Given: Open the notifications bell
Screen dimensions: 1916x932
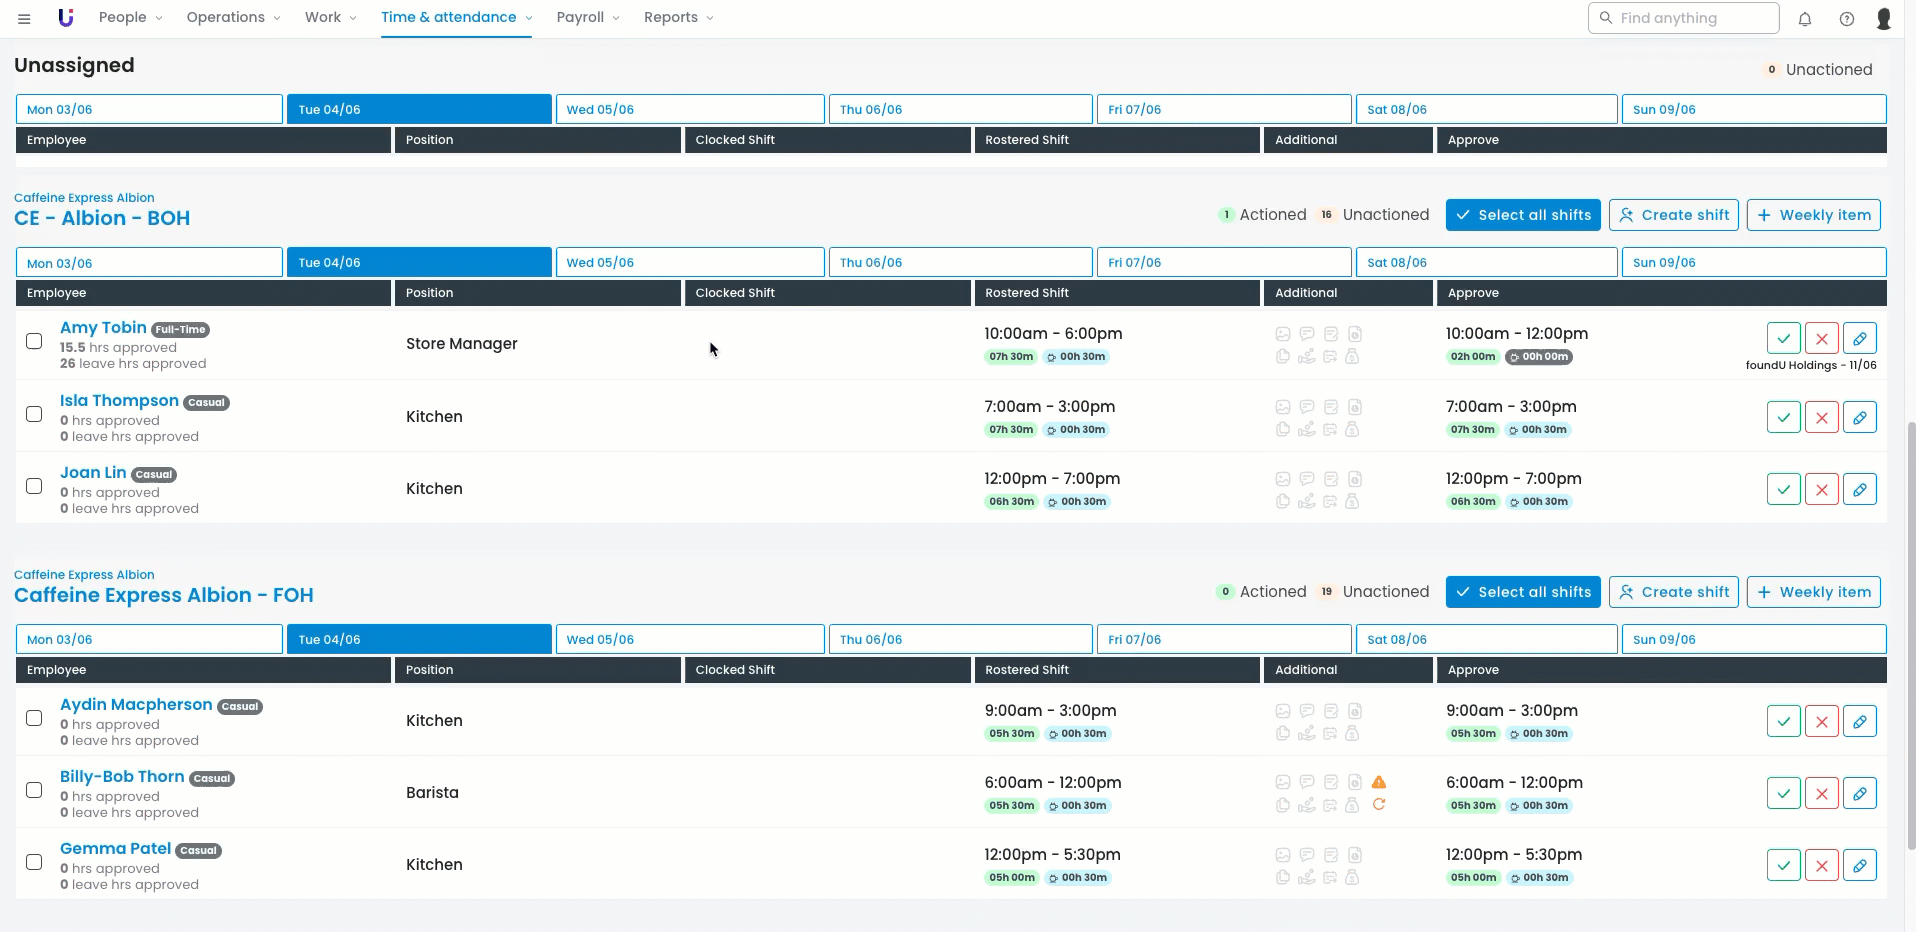Looking at the screenshot, I should (1805, 18).
